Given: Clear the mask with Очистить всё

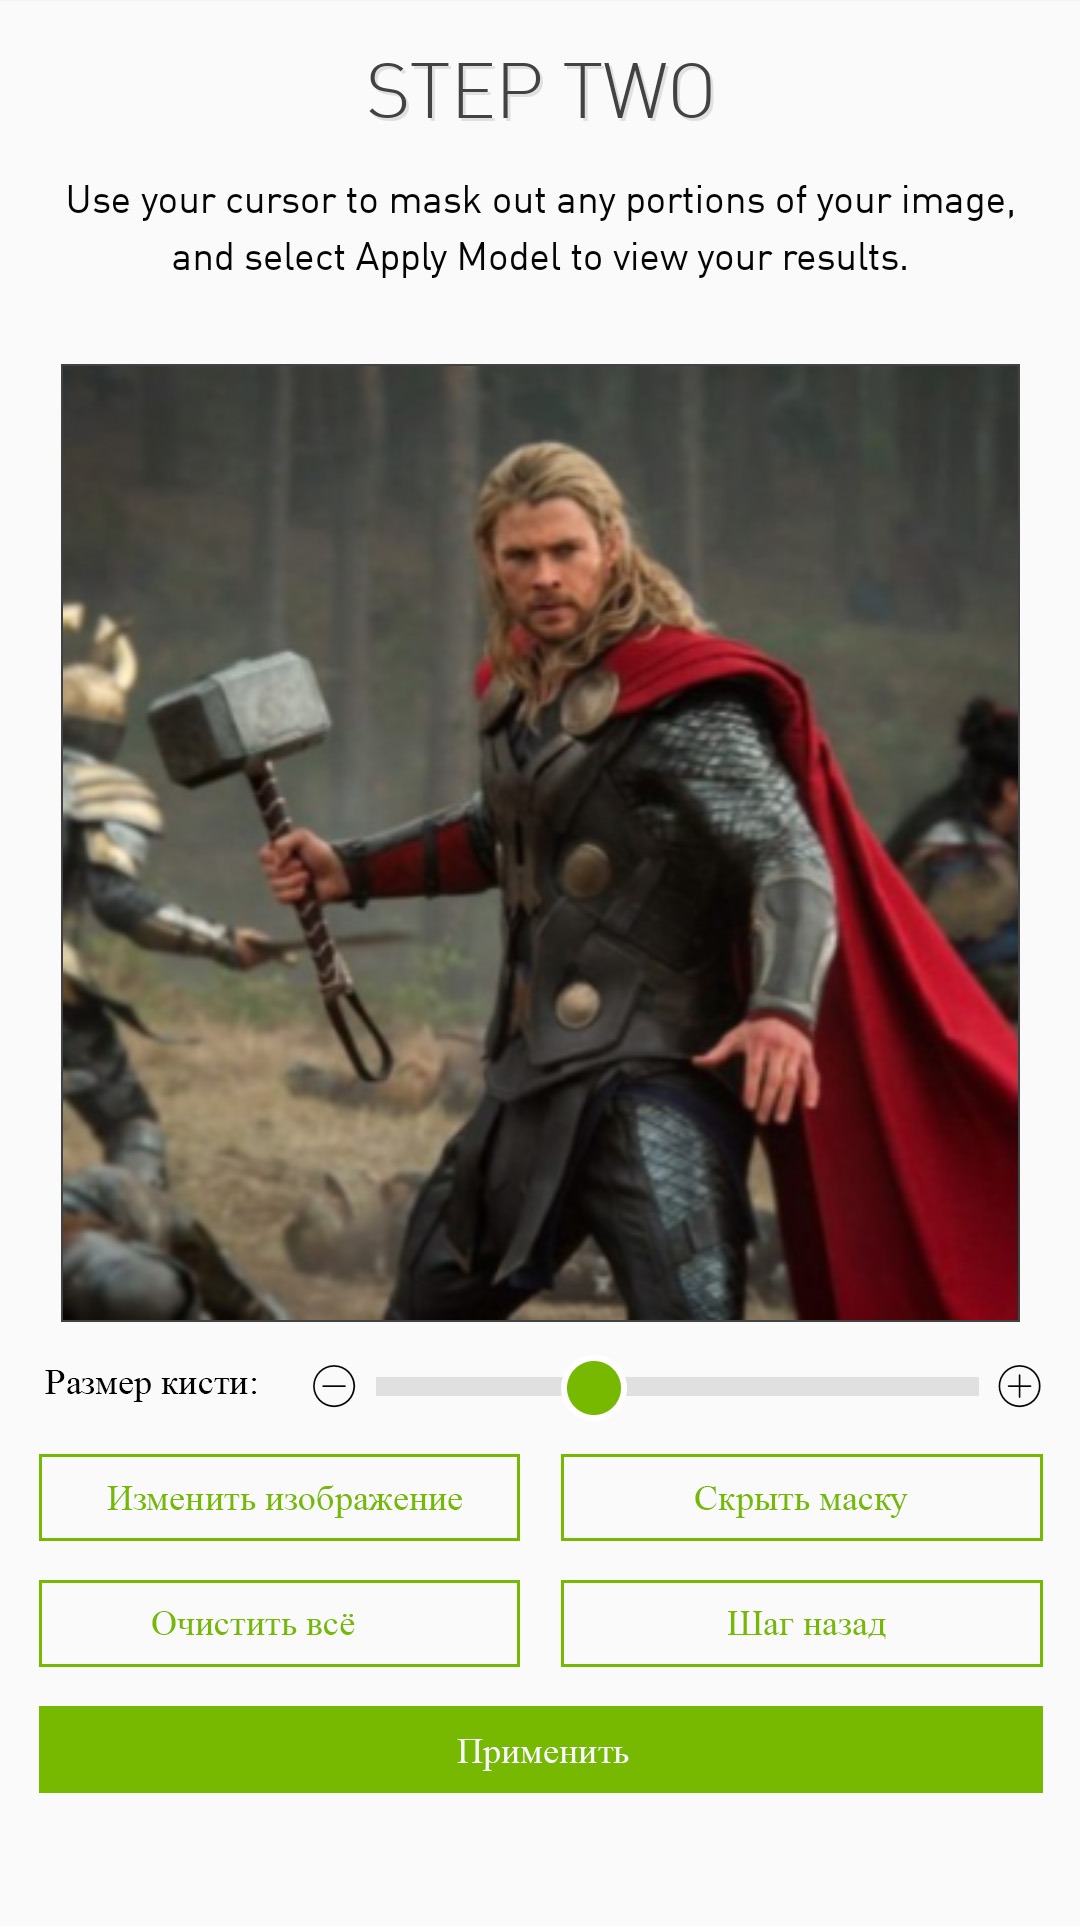Looking at the screenshot, I should (279, 1623).
